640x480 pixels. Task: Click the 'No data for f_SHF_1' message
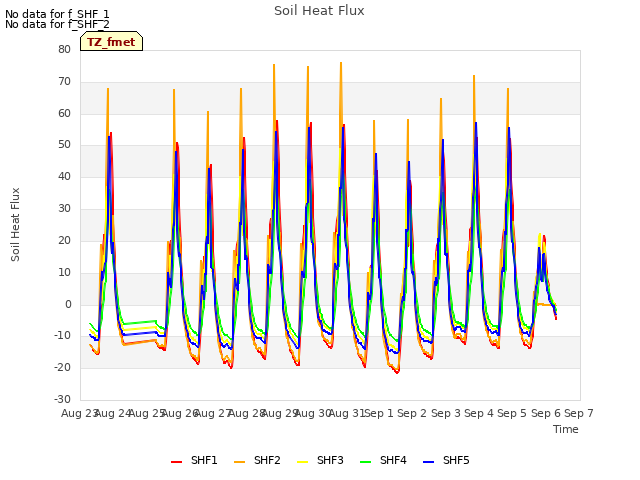click(x=57, y=14)
